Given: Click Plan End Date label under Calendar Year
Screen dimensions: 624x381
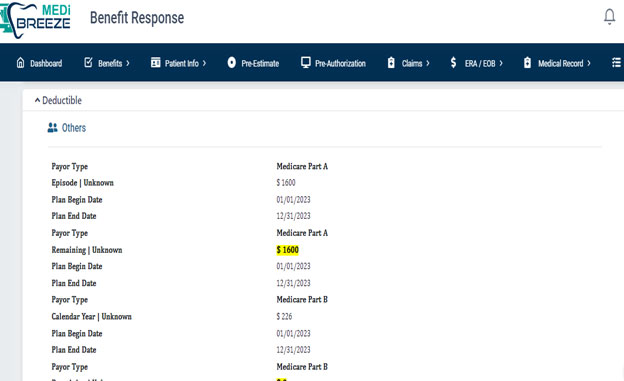Looking at the screenshot, I should tap(74, 350).
